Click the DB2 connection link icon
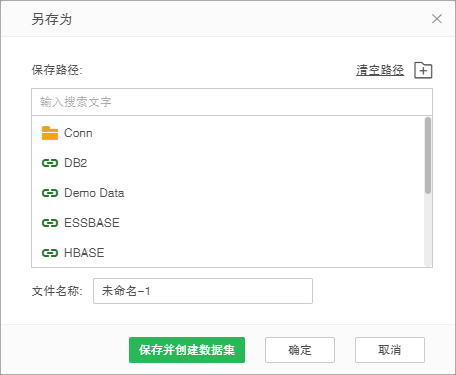The height and width of the screenshot is (375, 456). point(50,163)
